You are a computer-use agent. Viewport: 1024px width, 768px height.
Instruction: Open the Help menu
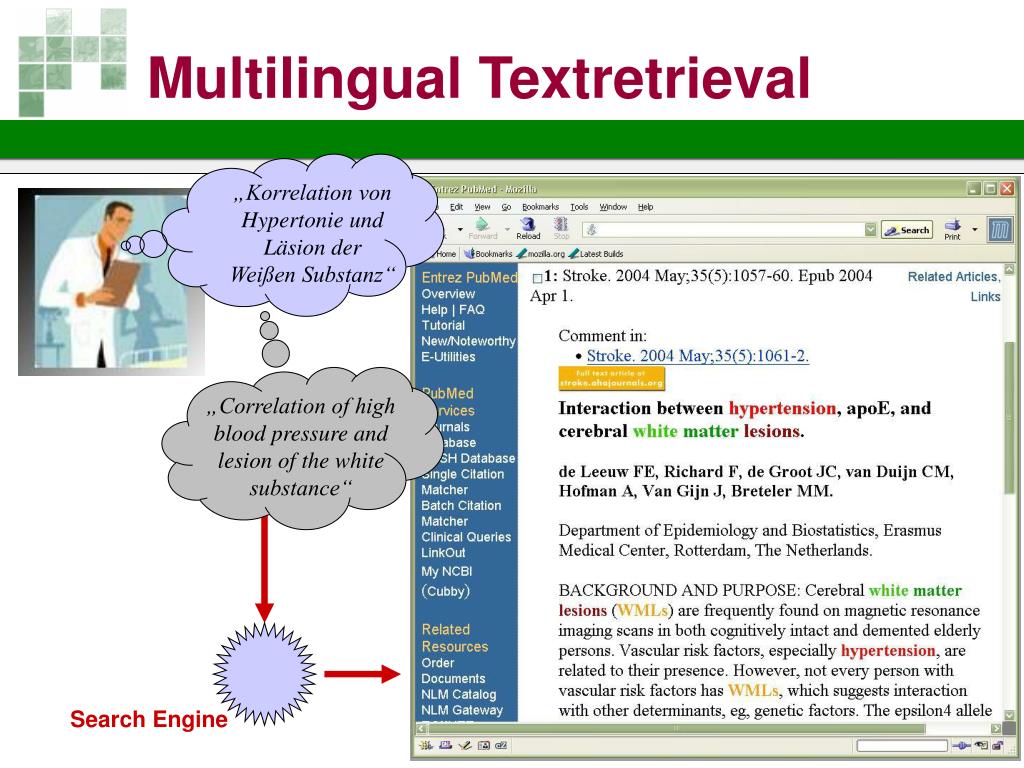[x=645, y=207]
